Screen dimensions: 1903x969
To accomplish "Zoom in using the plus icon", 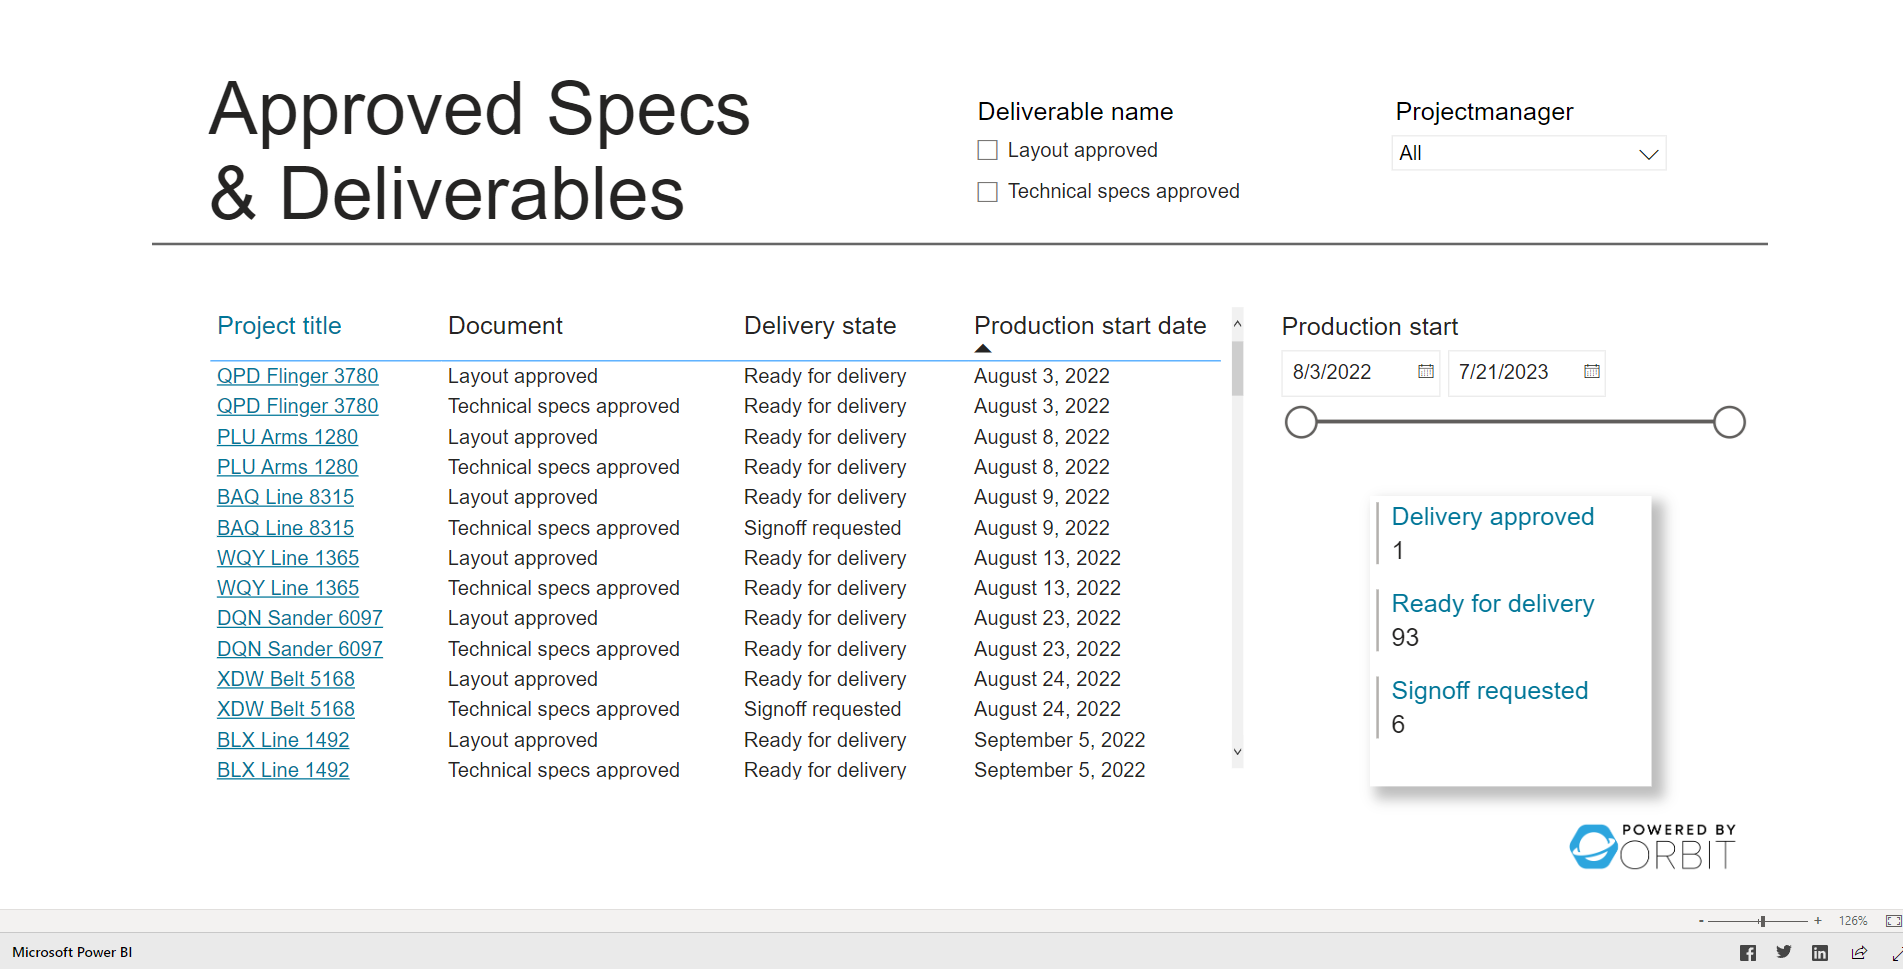I will 1817,920.
